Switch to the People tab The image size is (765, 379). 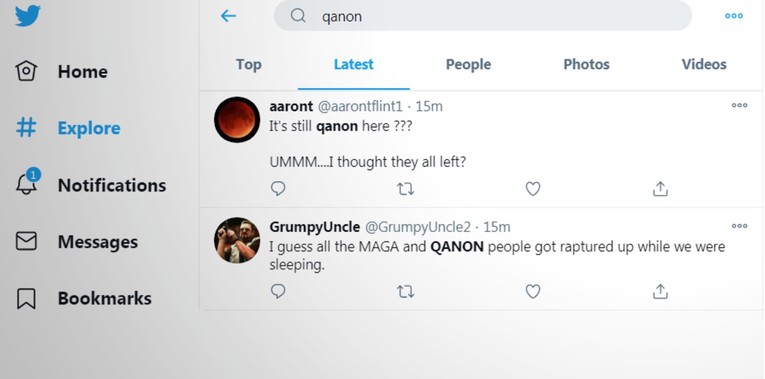(x=468, y=64)
